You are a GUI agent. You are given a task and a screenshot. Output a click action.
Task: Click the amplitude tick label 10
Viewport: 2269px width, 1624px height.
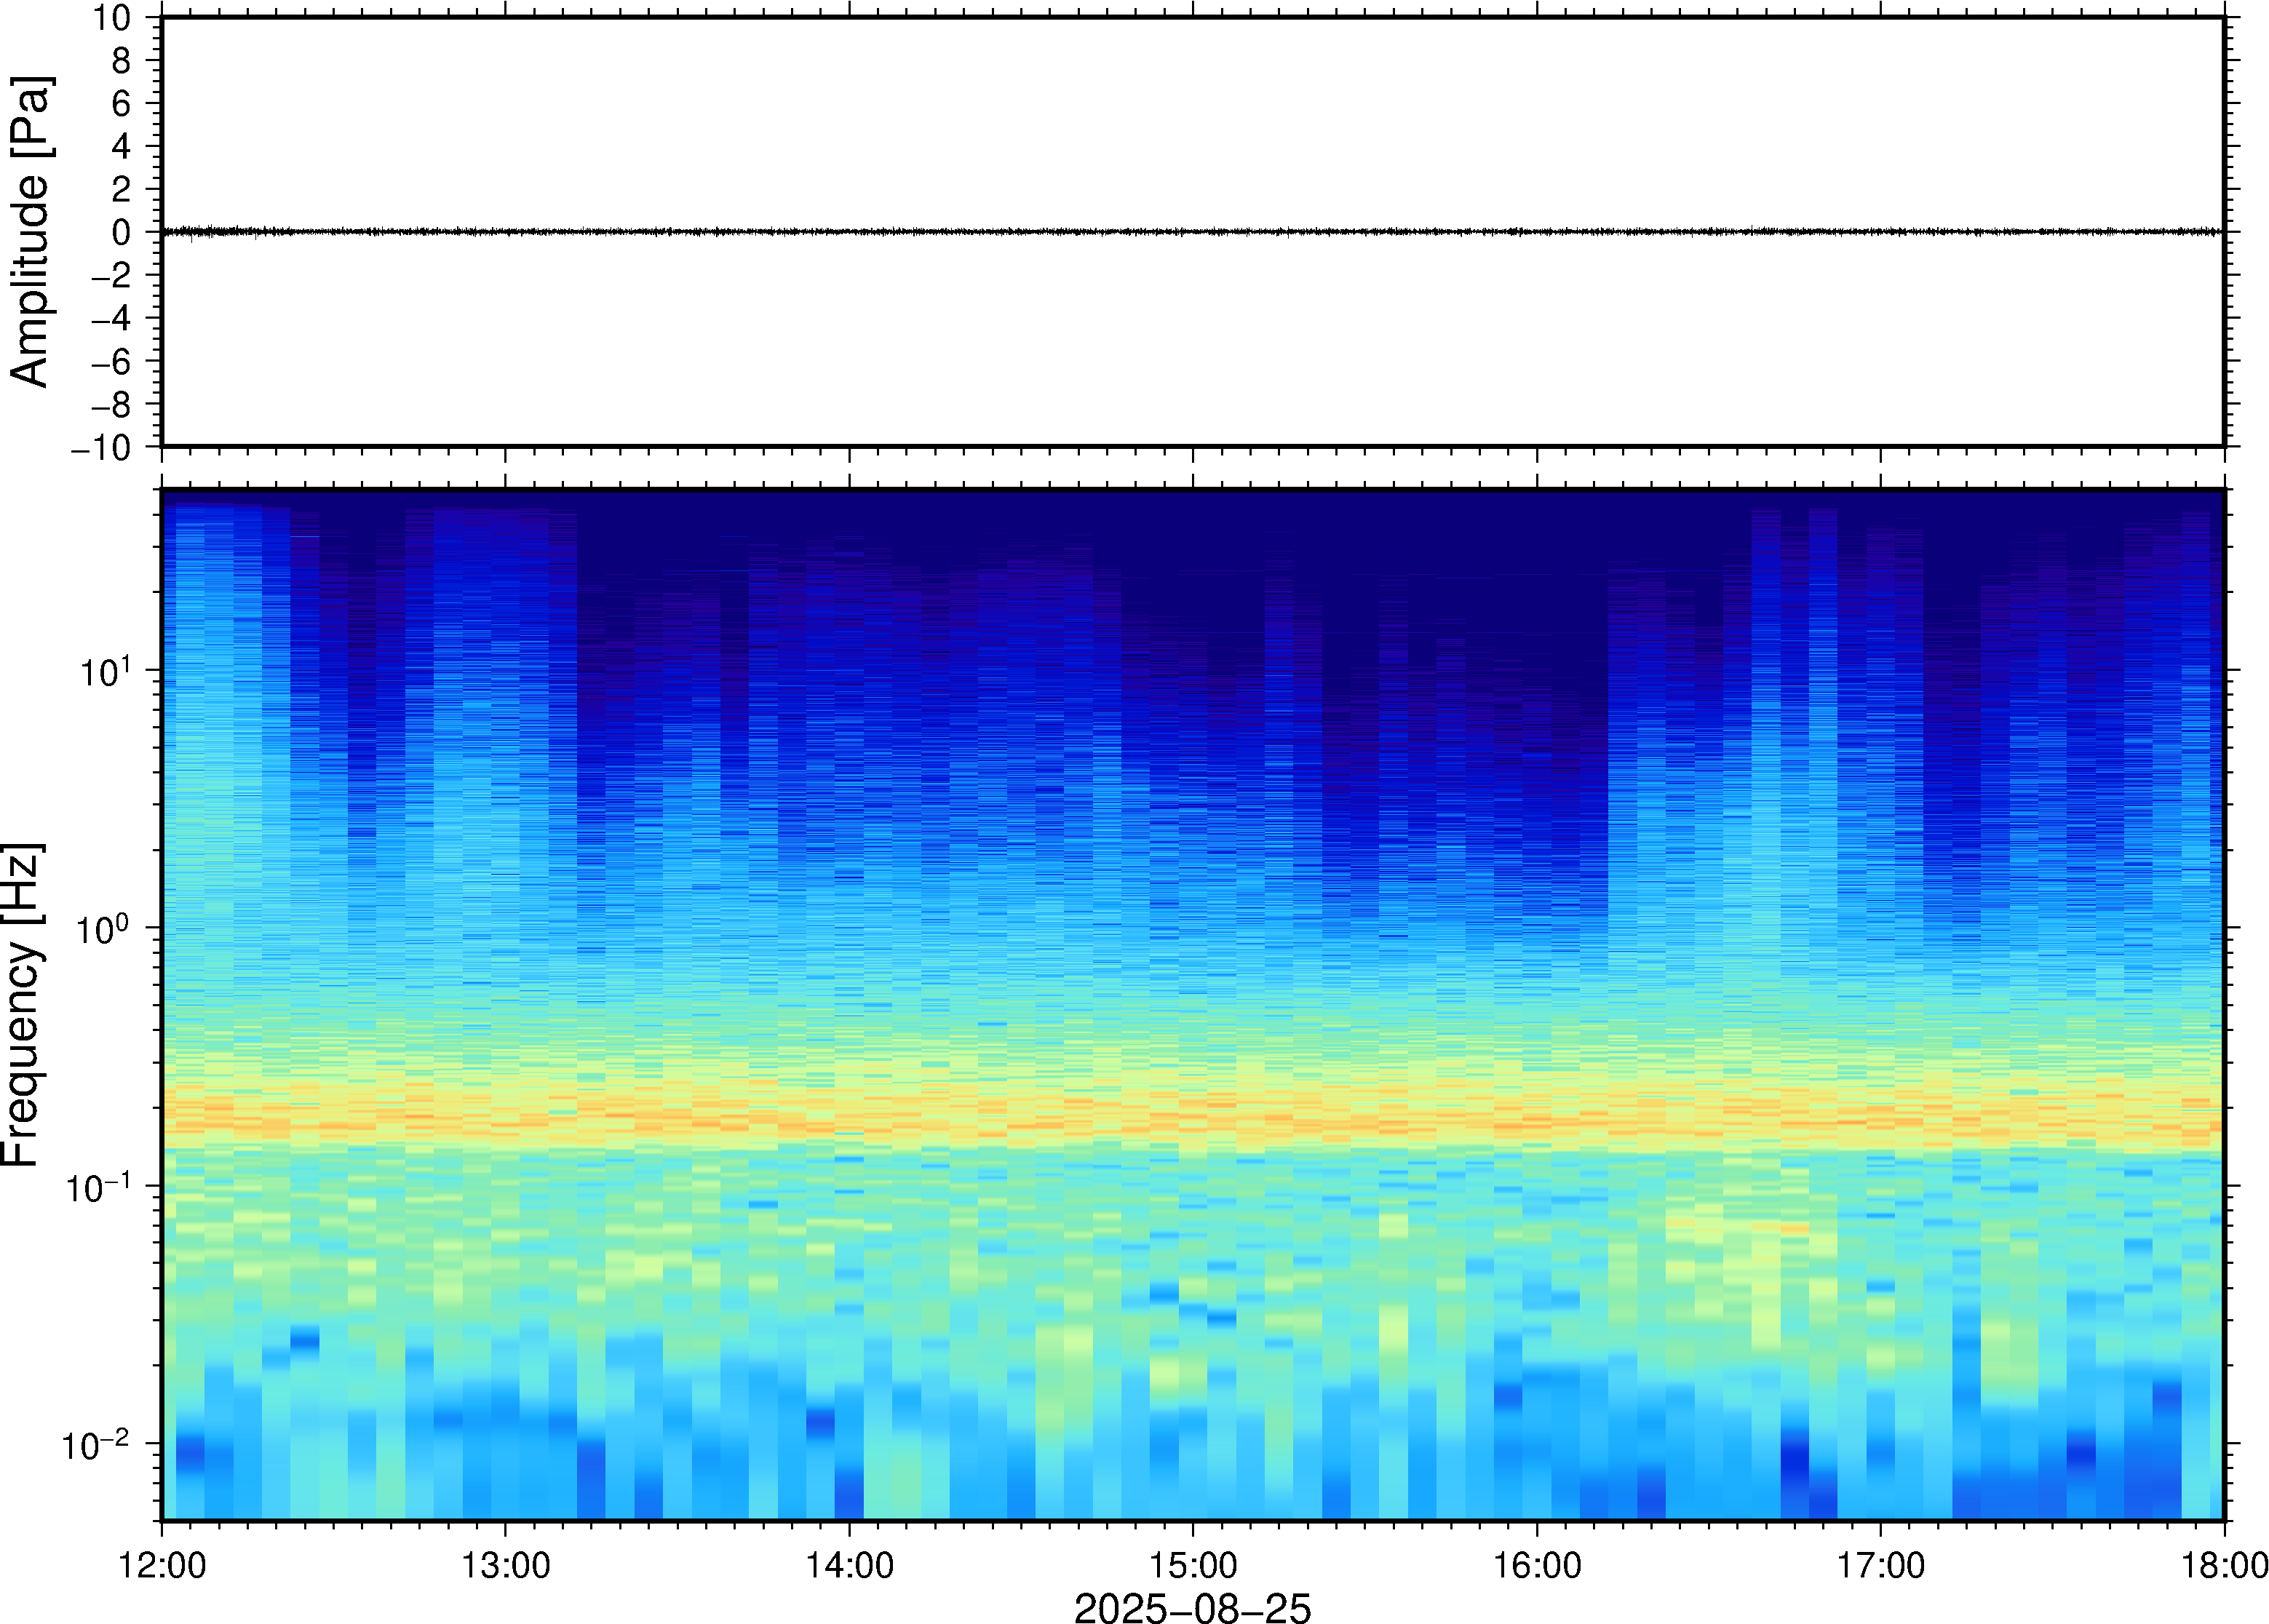(112, 17)
